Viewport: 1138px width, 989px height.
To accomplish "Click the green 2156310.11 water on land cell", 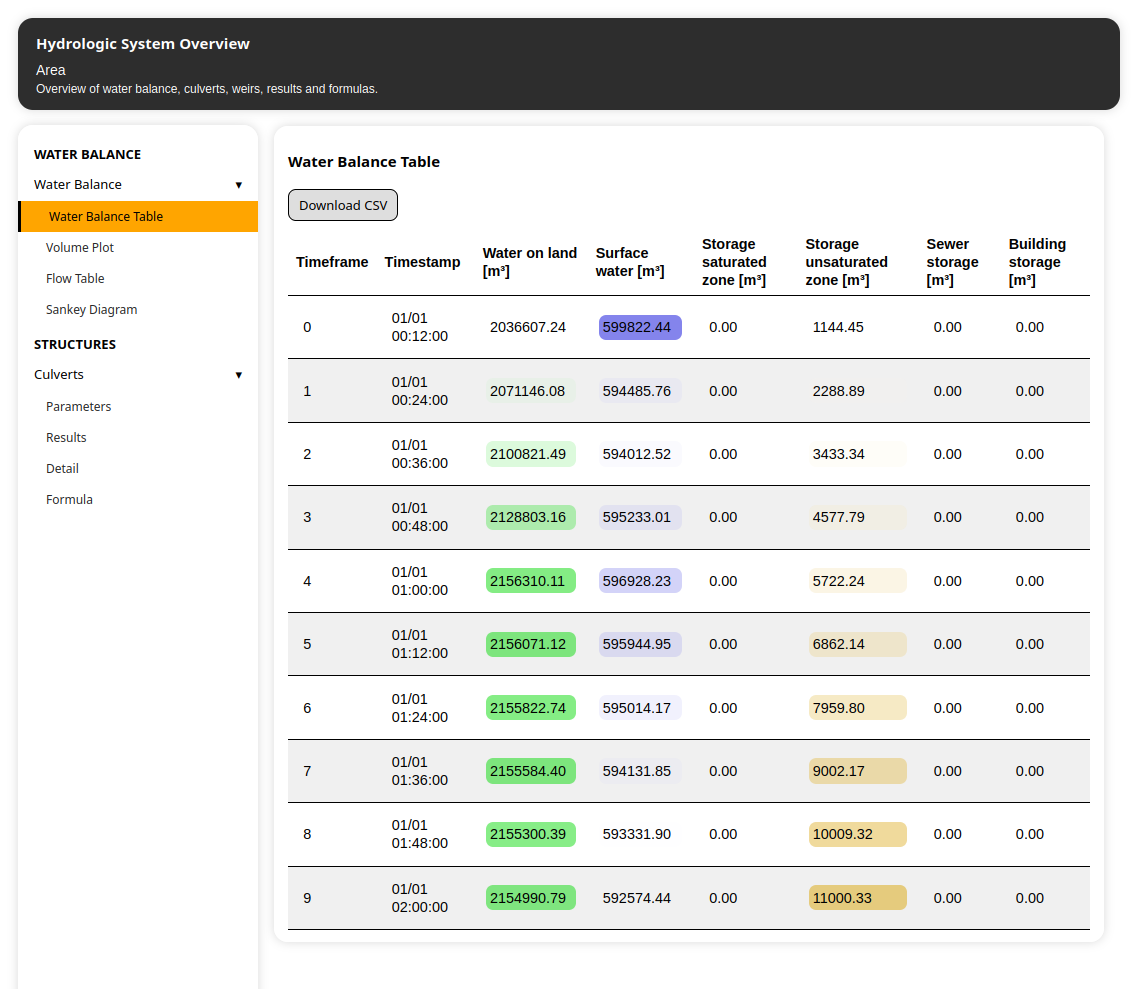I will click(x=530, y=581).
